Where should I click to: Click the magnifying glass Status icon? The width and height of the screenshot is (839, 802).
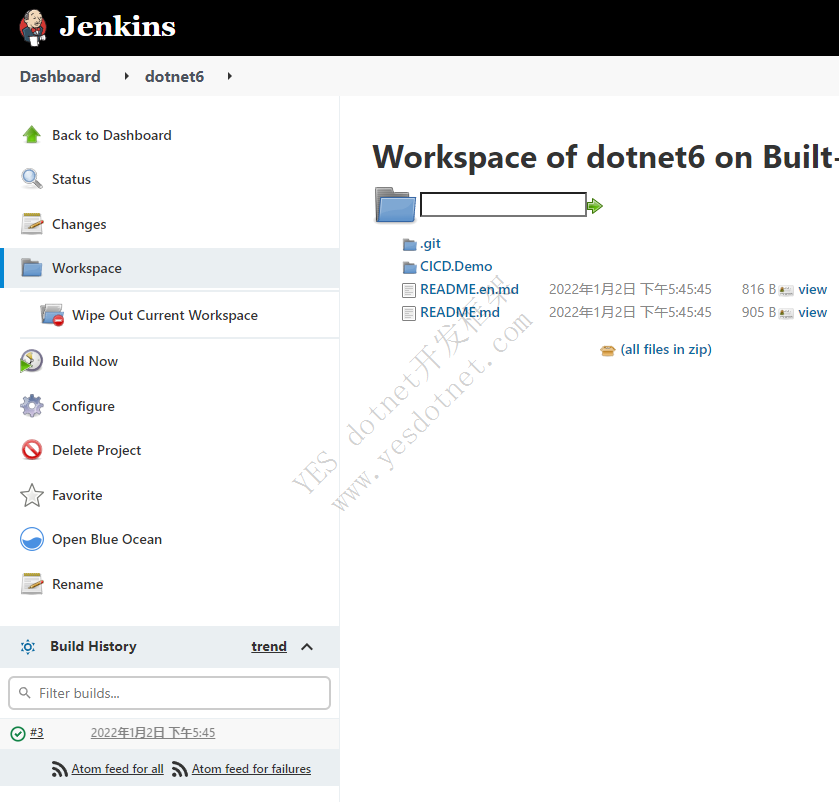point(32,179)
